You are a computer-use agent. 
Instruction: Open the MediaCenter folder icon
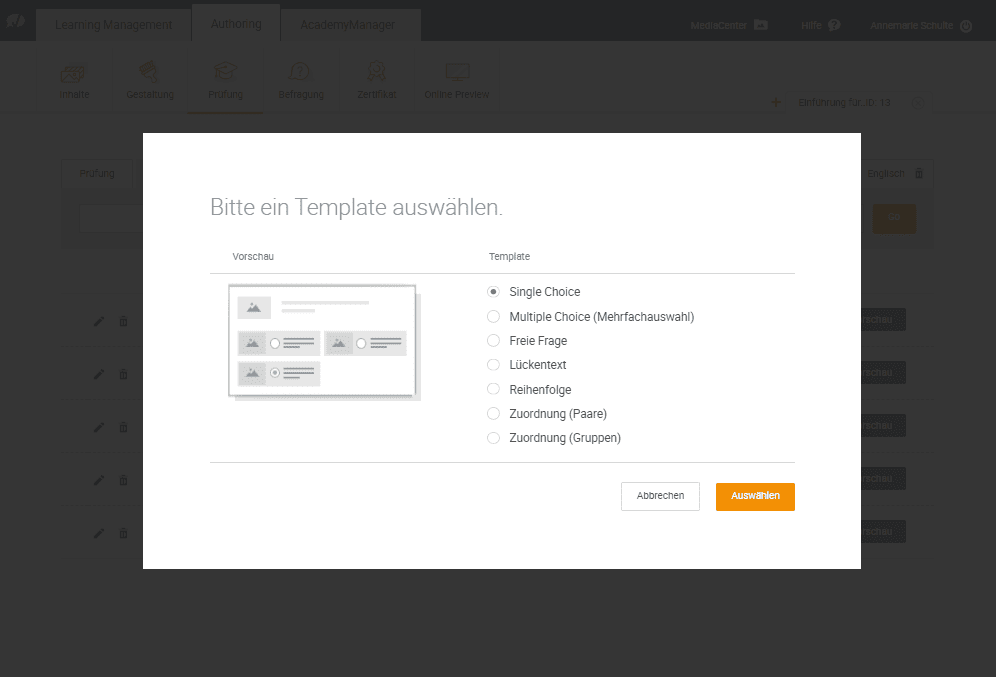761,25
